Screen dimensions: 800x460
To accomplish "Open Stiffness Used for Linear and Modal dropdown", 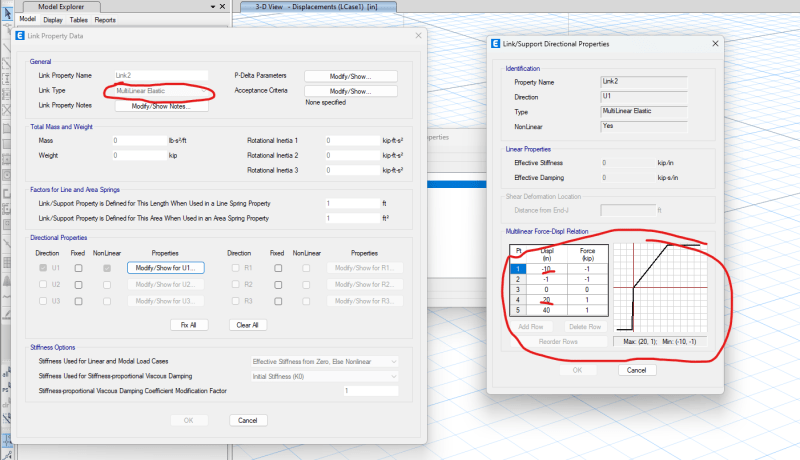I will click(x=324, y=362).
